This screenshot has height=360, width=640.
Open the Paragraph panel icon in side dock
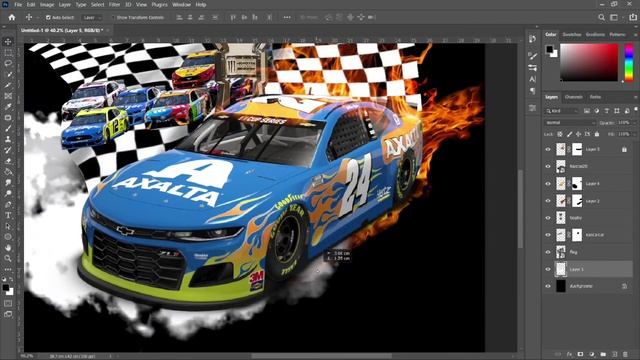coord(532,91)
